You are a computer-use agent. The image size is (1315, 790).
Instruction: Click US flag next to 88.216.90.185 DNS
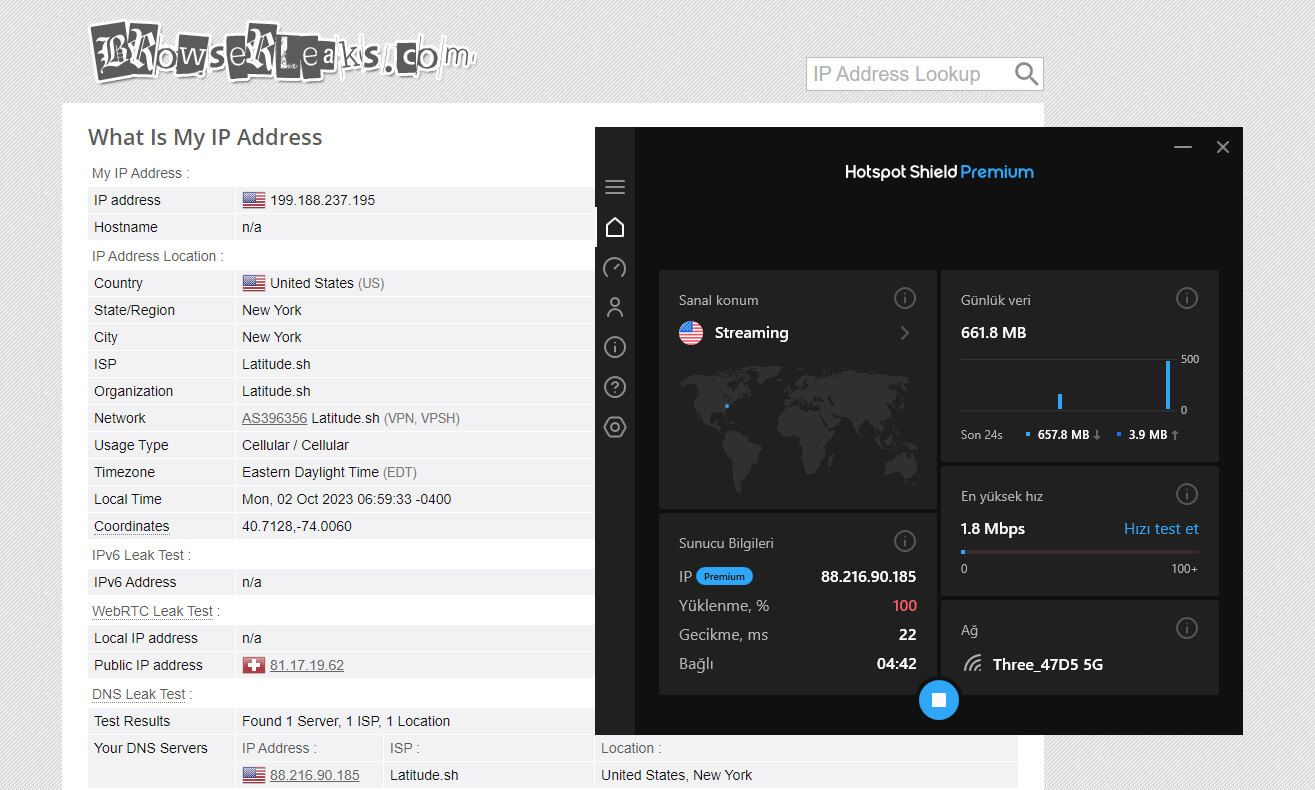tap(254, 775)
